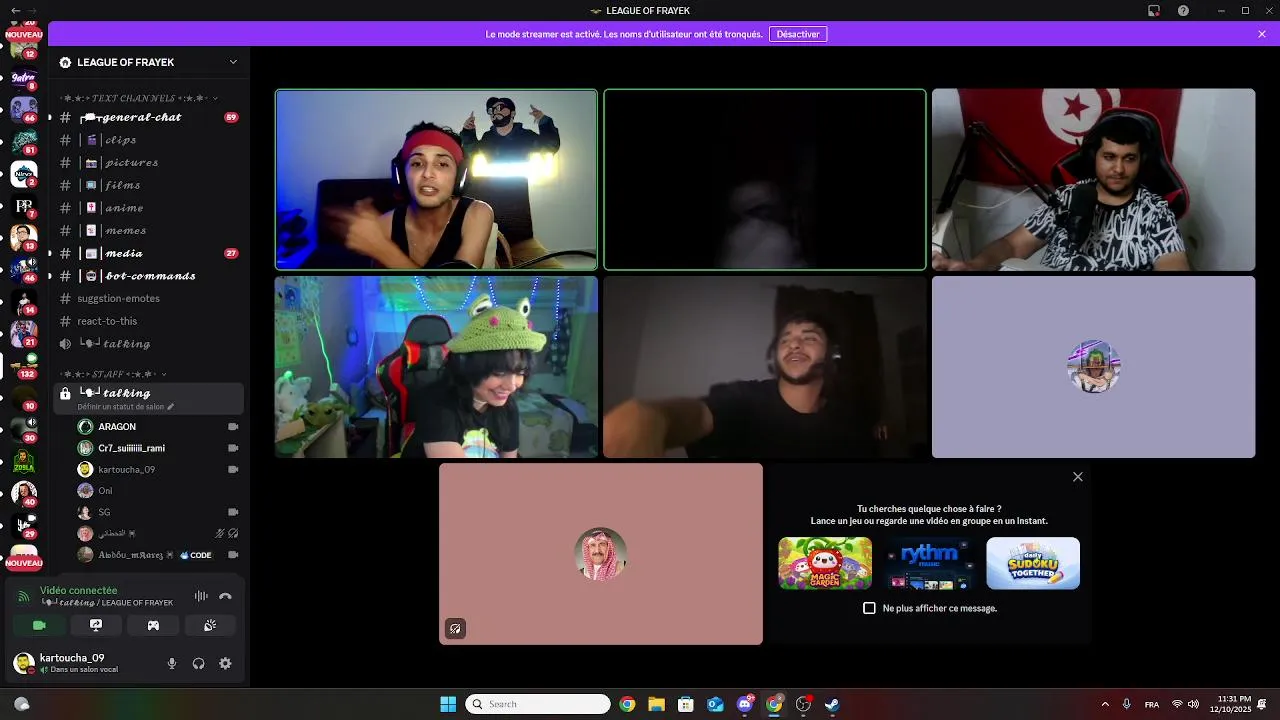1280x720 pixels.
Task: Launch the Magic Garden activity
Action: pyautogui.click(x=825, y=563)
